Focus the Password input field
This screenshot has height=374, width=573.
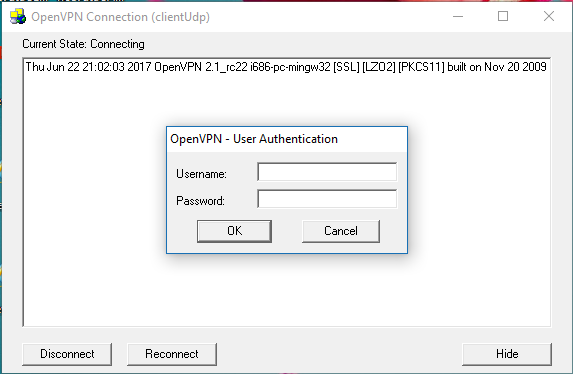pyautogui.click(x=327, y=199)
